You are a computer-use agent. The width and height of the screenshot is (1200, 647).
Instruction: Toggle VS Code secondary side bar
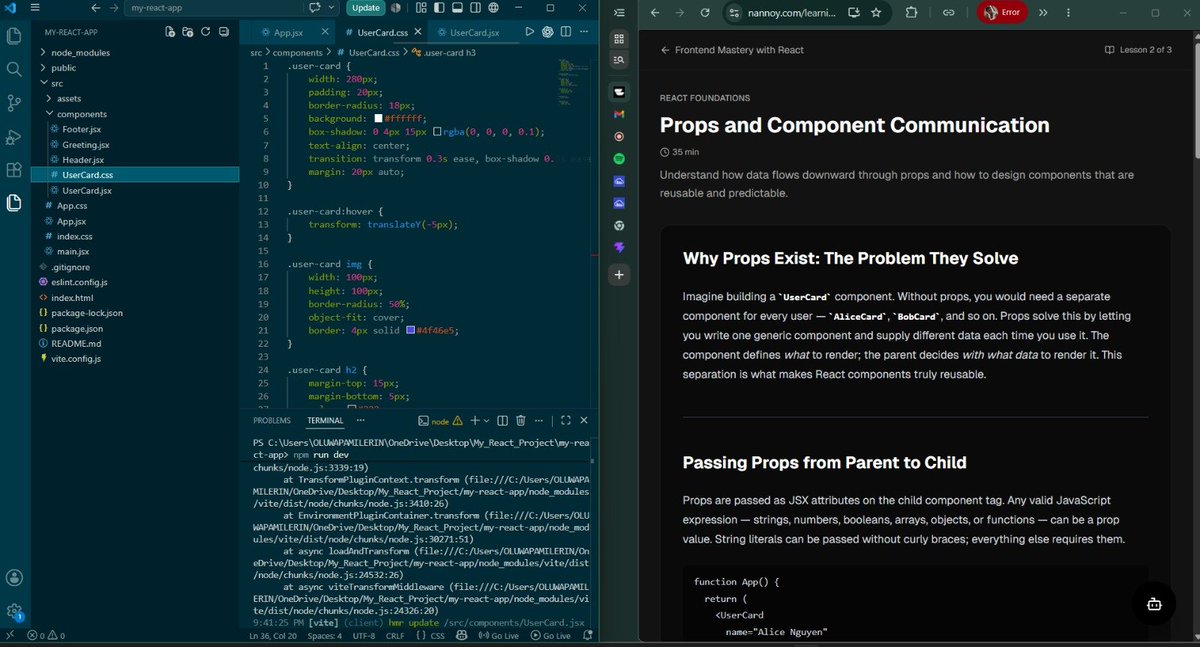[475, 8]
